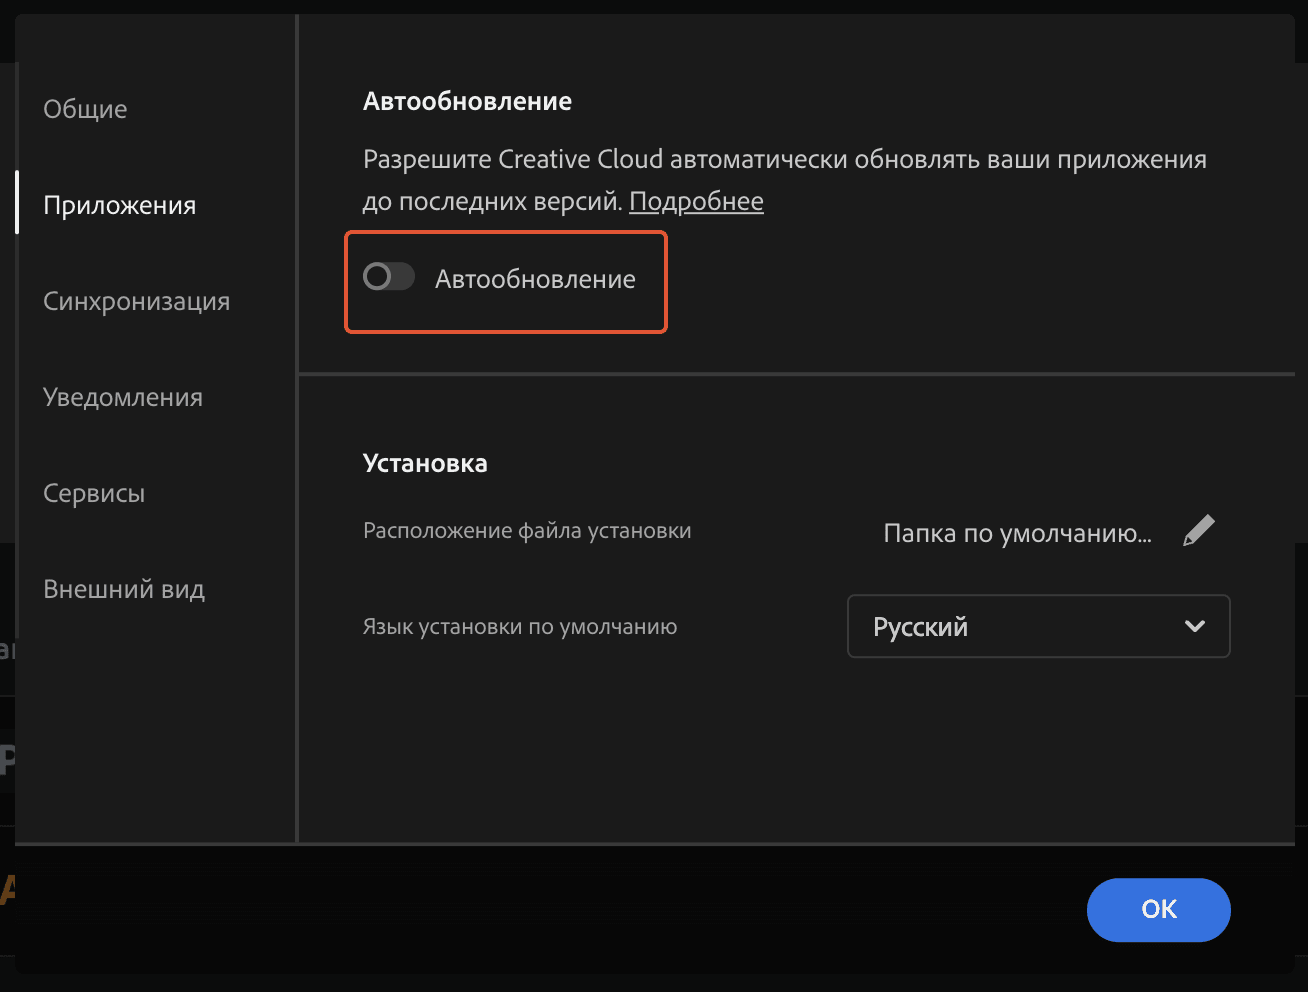The image size is (1308, 992).
Task: Click the chevron arrow in the language dropdown
Action: click(1194, 627)
